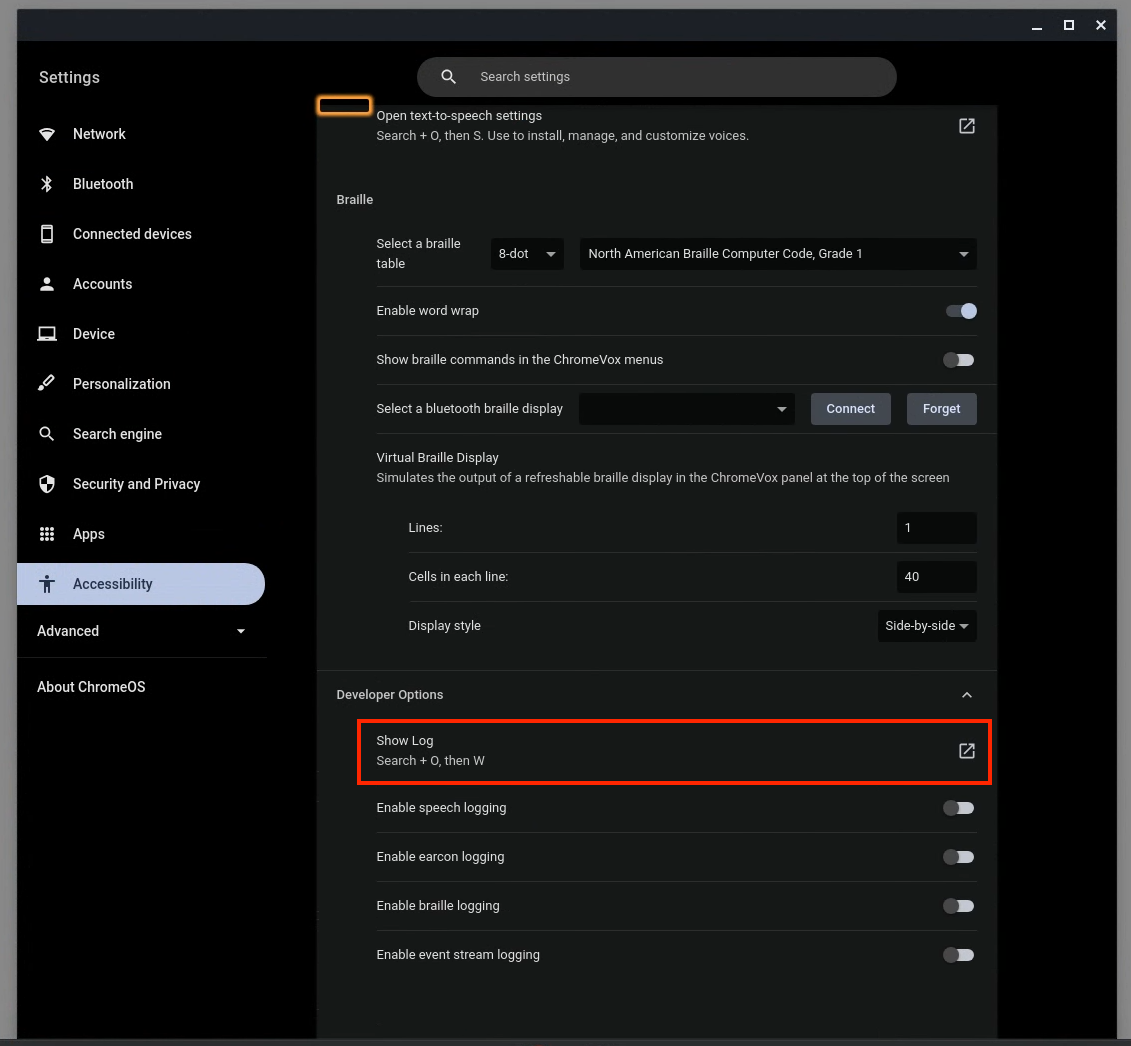Open the 8-dot braille type dropdown

[527, 254]
